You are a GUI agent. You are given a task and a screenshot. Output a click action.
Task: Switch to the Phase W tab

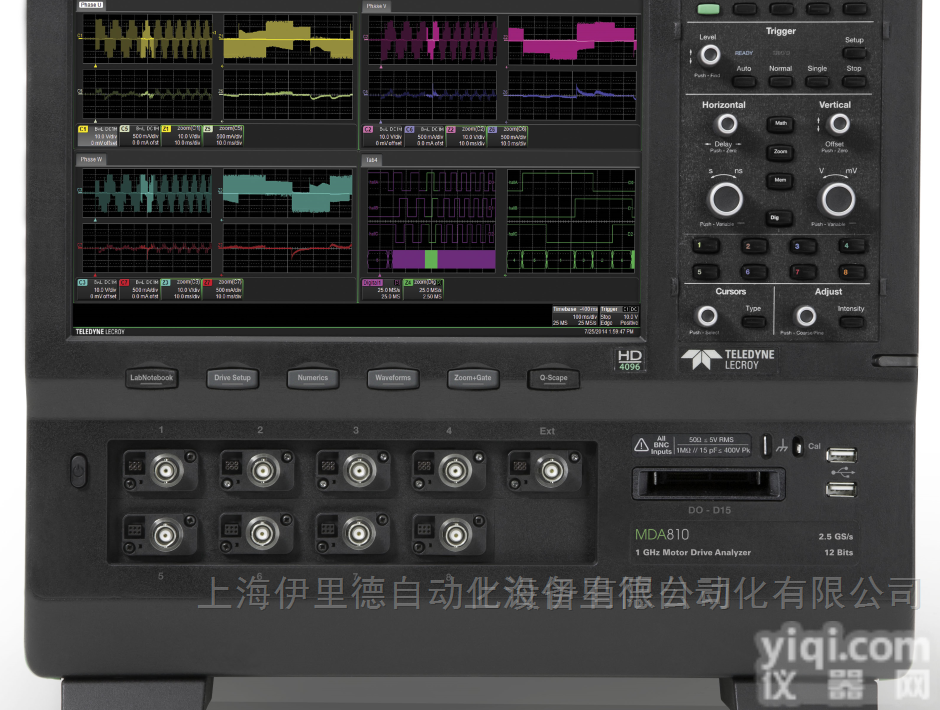92,159
